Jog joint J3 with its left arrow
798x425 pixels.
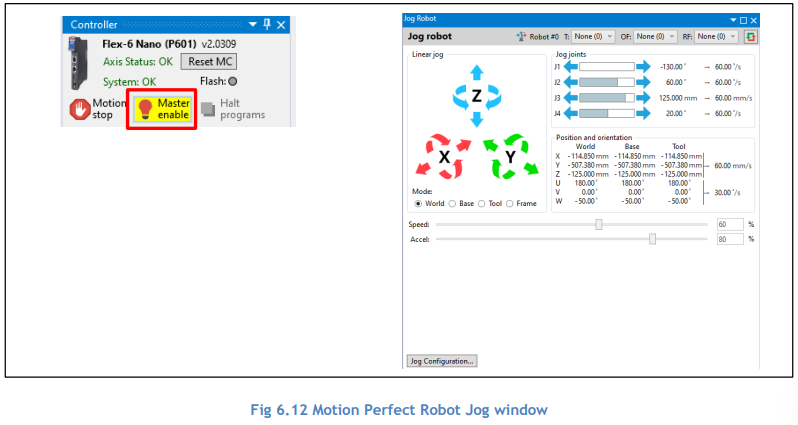571,98
